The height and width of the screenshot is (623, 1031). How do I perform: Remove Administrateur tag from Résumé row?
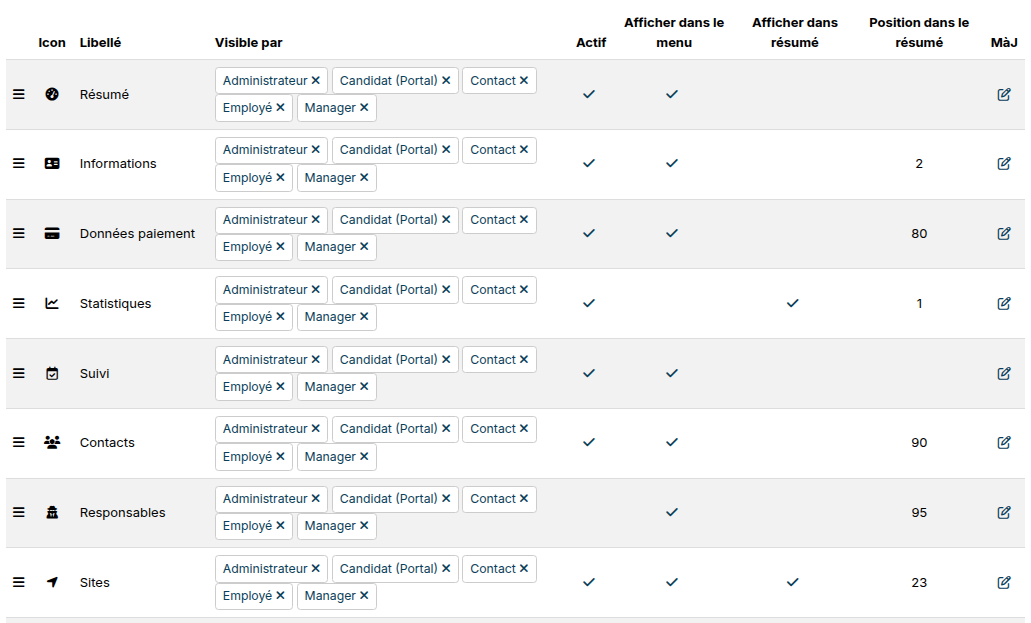(316, 80)
